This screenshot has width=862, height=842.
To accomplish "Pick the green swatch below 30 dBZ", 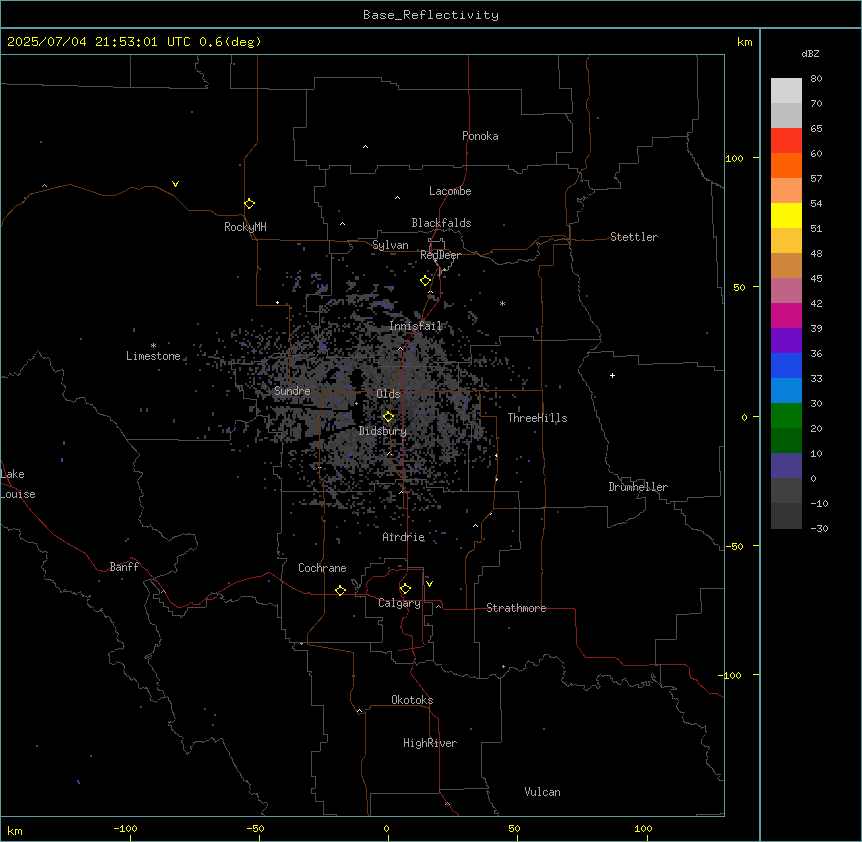I will point(786,416).
